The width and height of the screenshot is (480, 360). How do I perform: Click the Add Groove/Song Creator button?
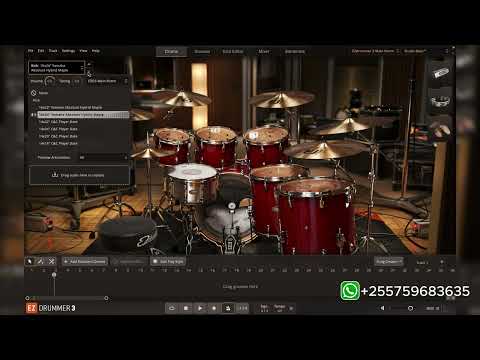pos(85,261)
